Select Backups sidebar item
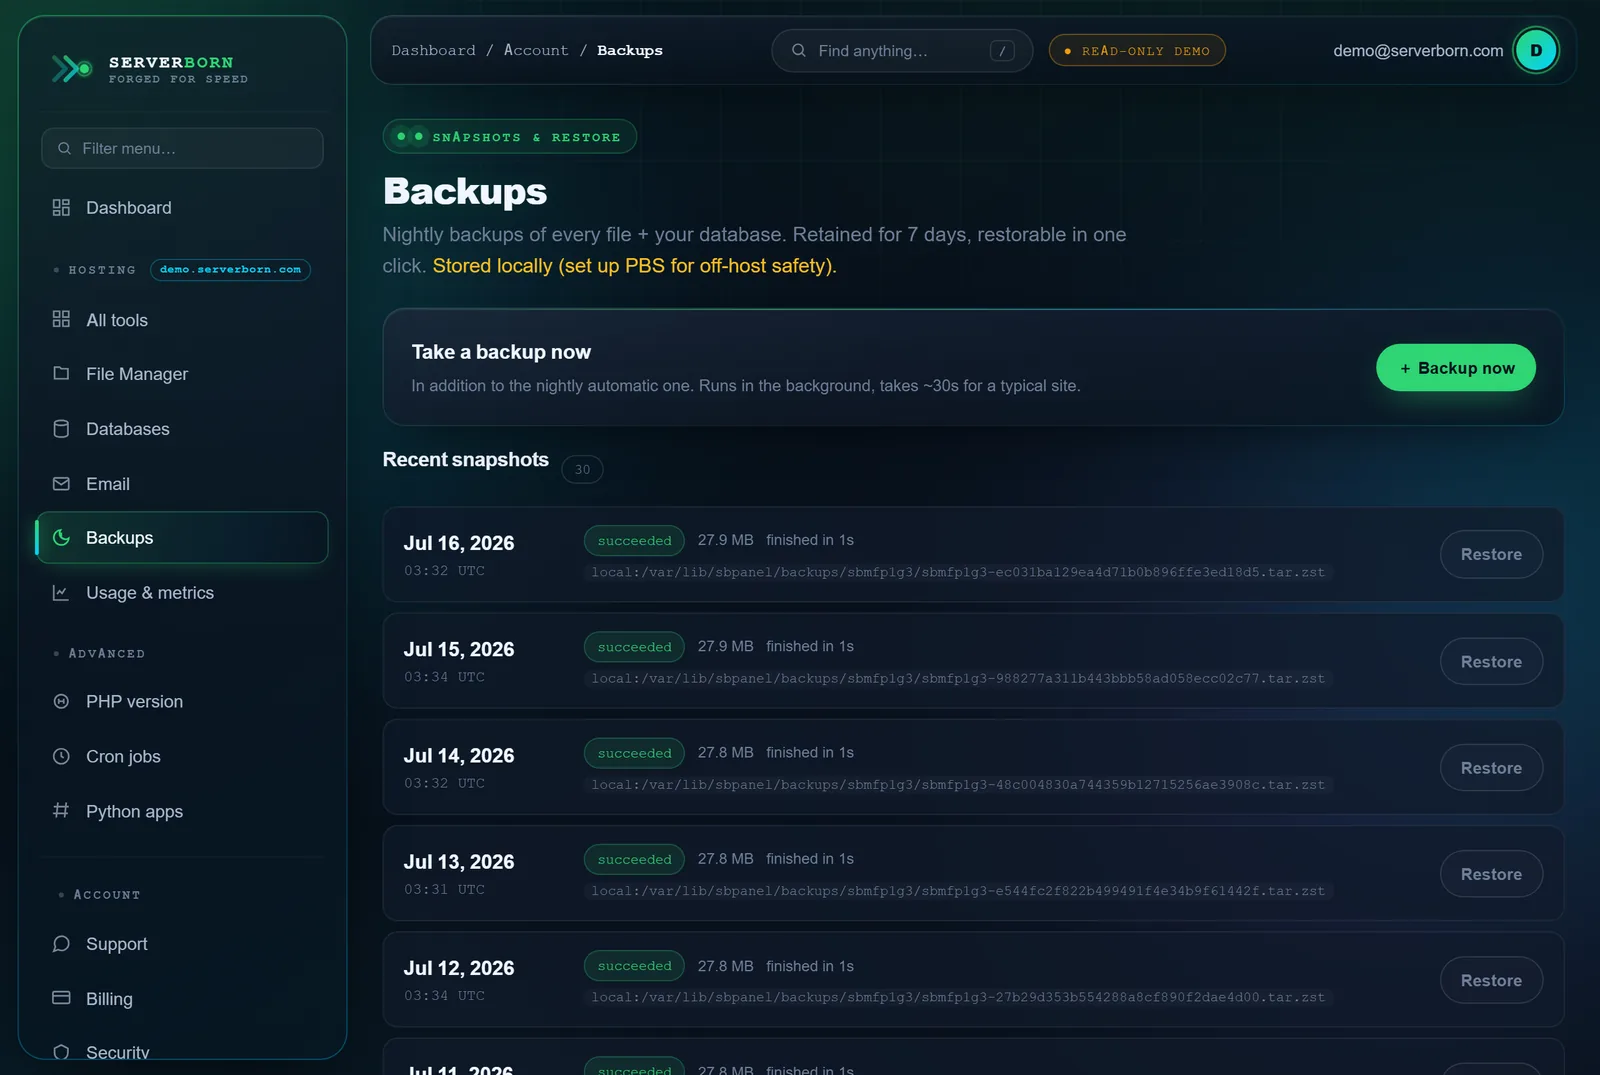The height and width of the screenshot is (1075, 1600). 181,538
